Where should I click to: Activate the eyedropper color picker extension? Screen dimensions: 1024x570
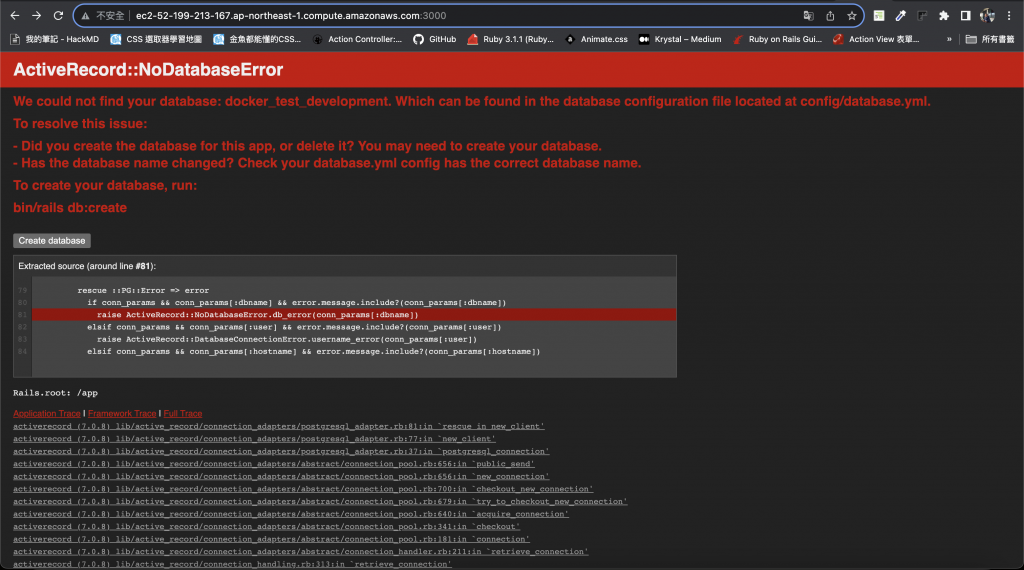click(901, 16)
